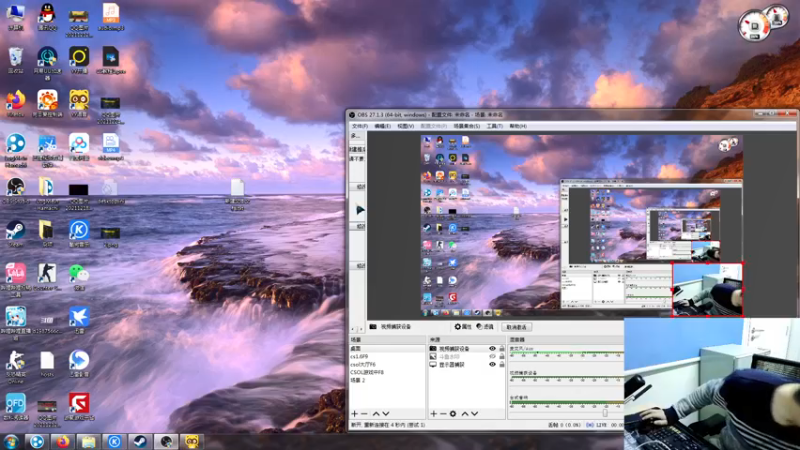Move selected scene down in Scenes list
800x450 pixels.
point(386,414)
